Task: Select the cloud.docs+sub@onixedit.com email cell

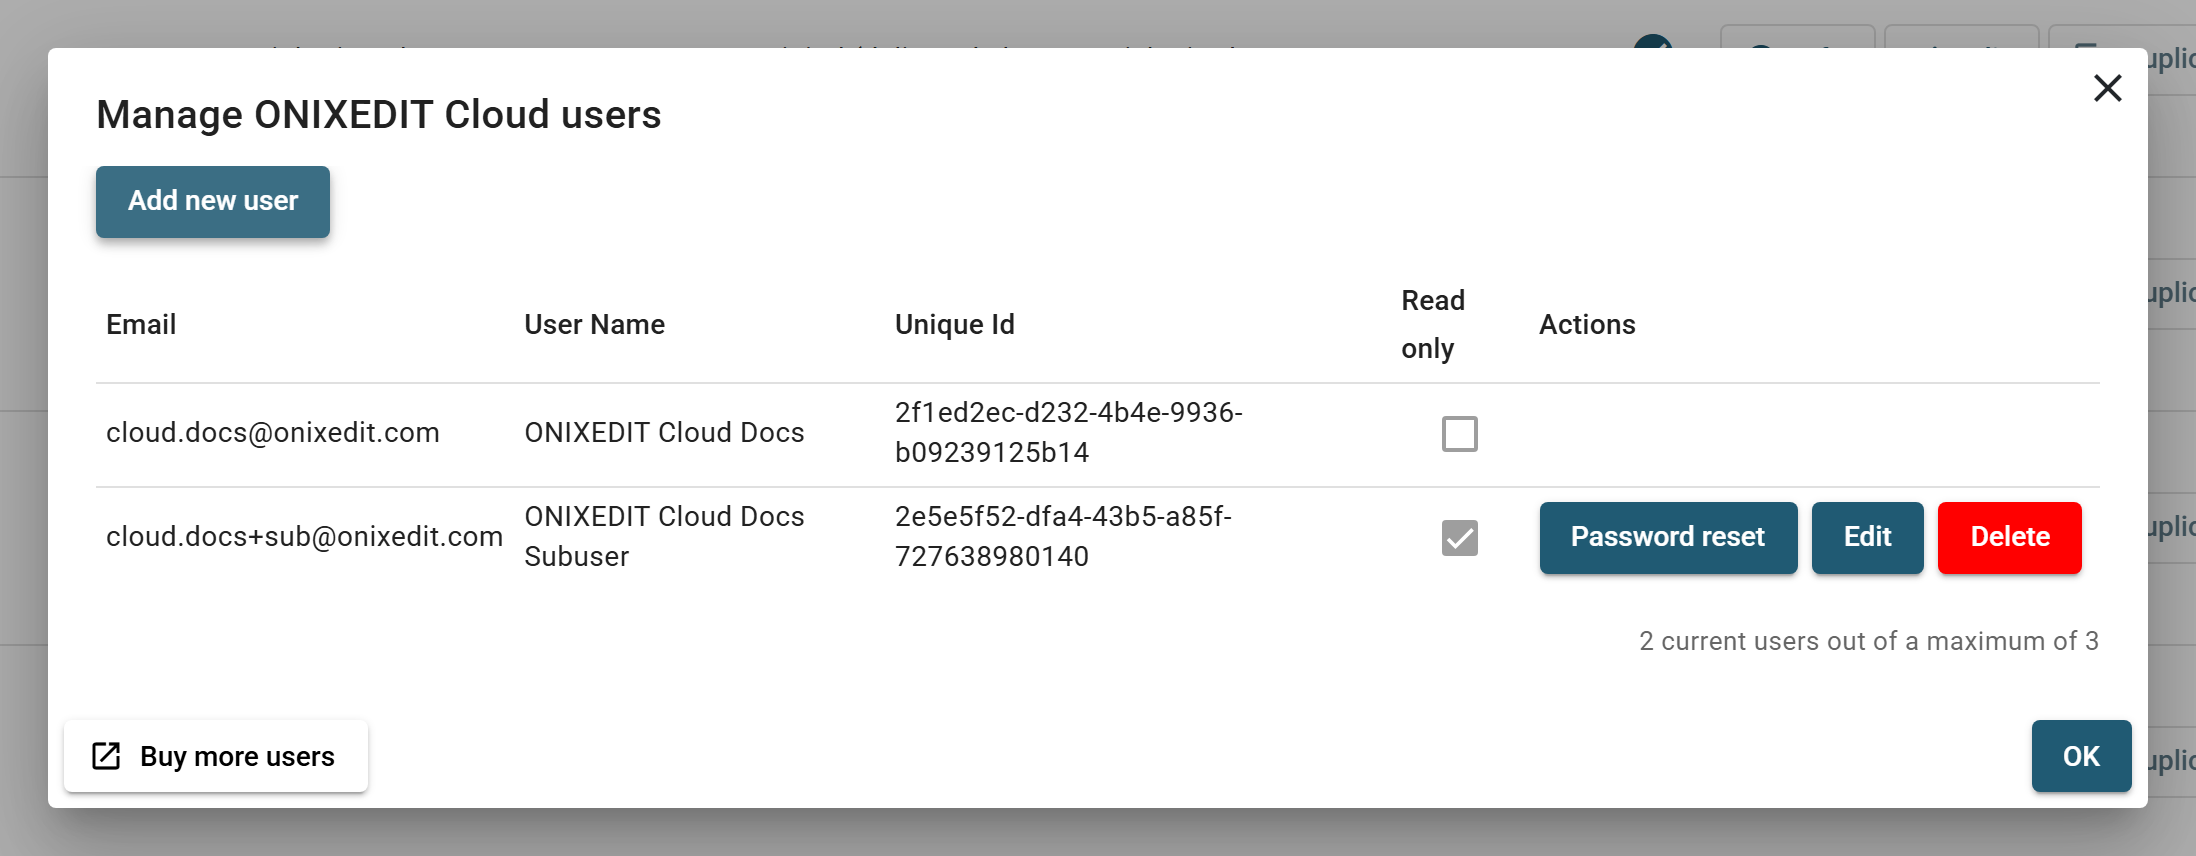Action: tap(304, 536)
